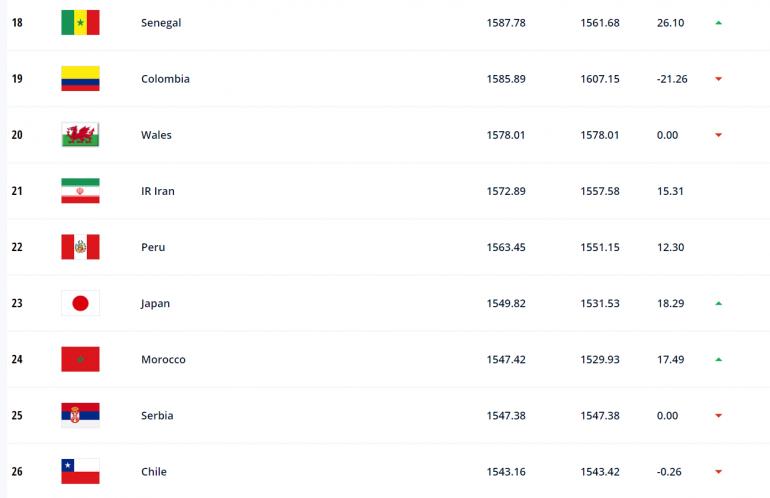
Task: Select the Wales dragon flag
Action: click(x=80, y=135)
